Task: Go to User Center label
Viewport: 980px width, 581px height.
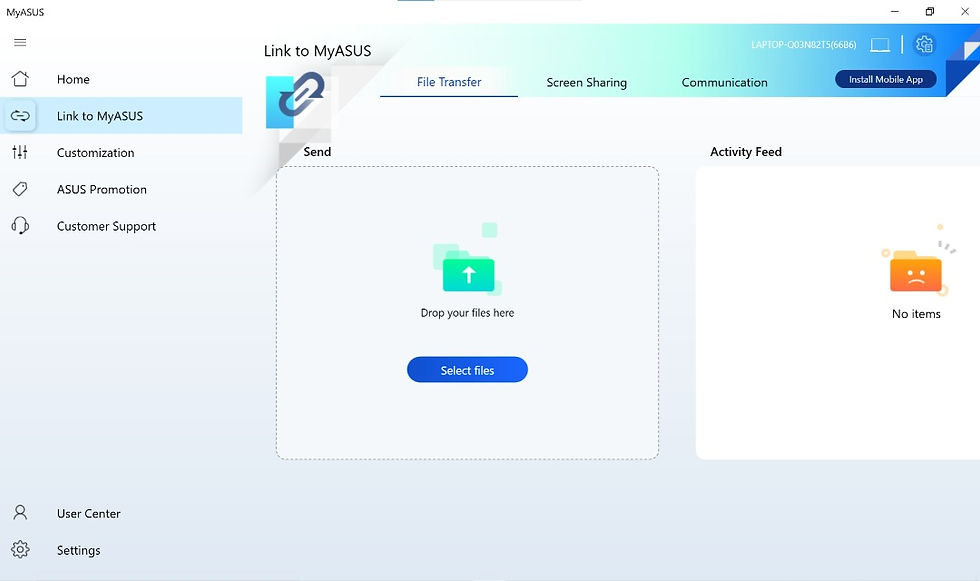Action: [89, 514]
